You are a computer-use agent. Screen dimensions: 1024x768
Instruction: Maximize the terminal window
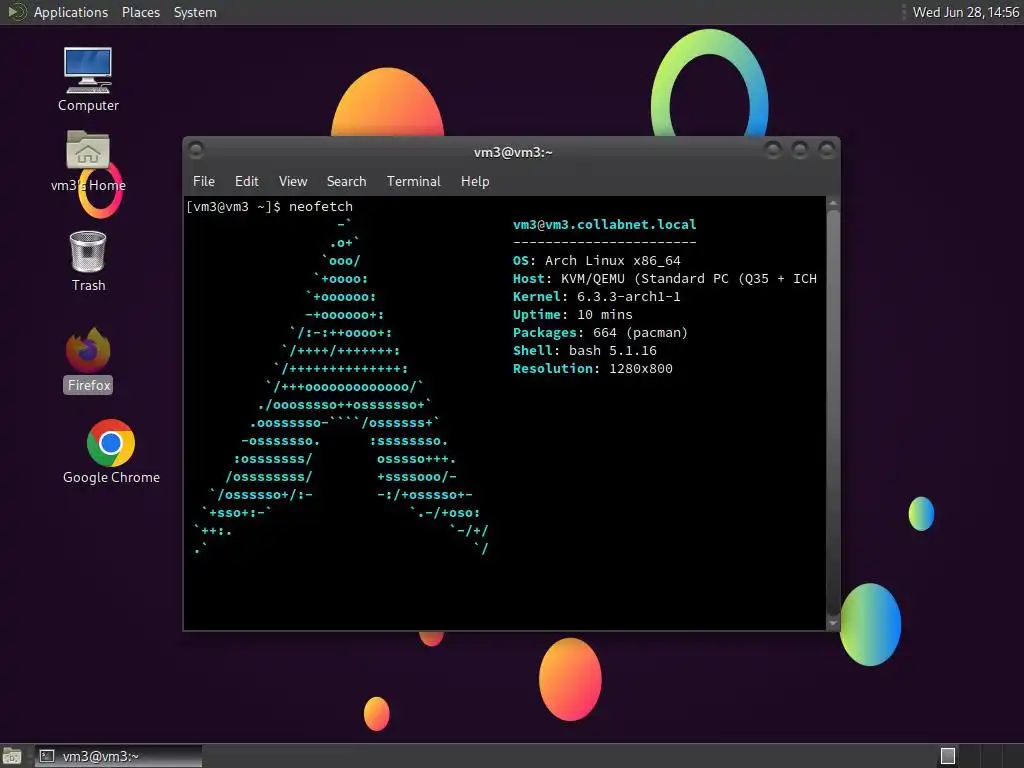[x=799, y=150]
